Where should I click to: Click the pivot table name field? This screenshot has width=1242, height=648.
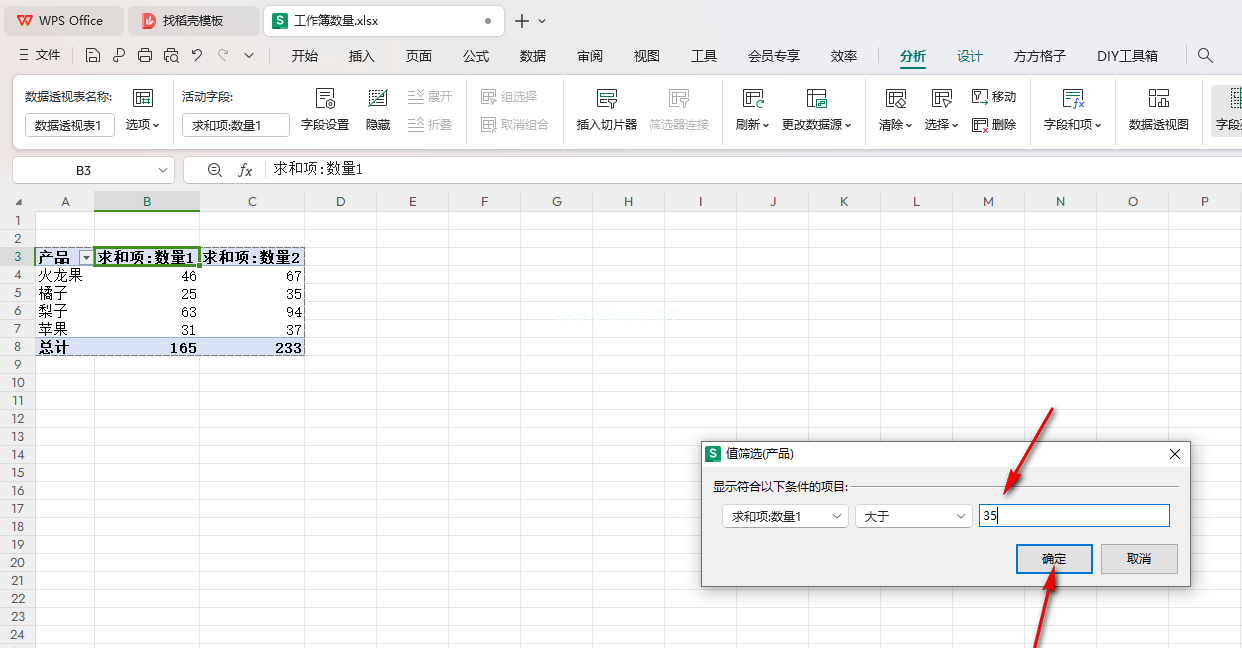[70, 125]
